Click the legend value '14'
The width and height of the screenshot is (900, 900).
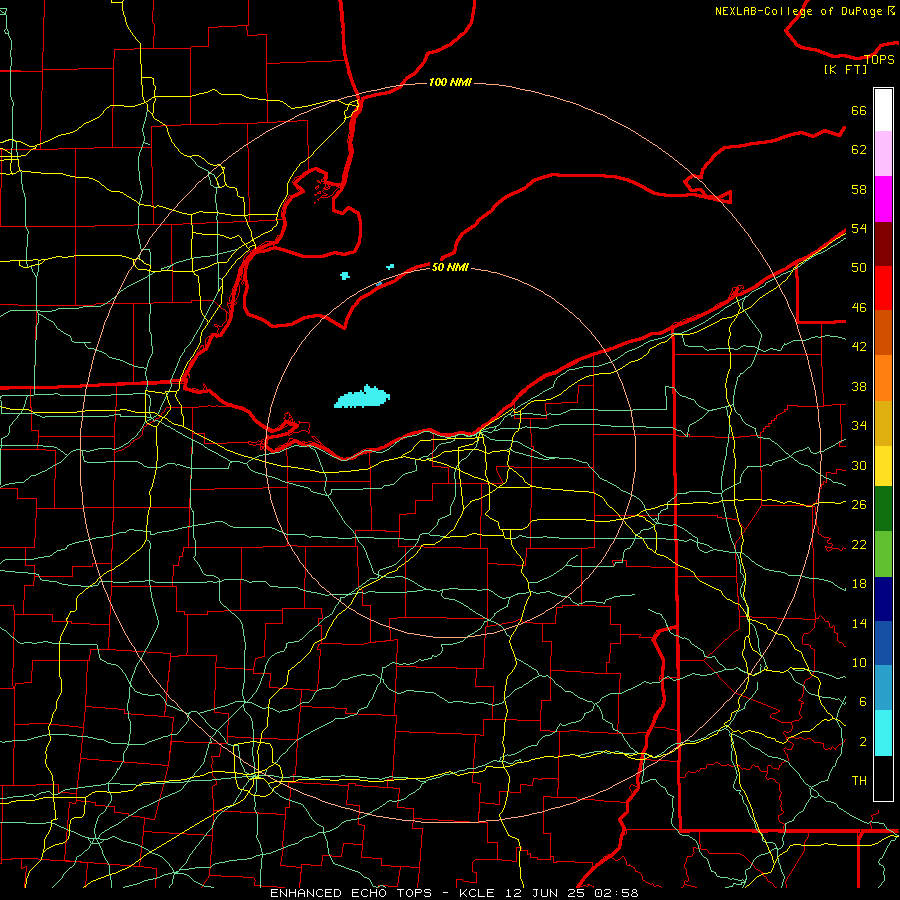click(859, 623)
